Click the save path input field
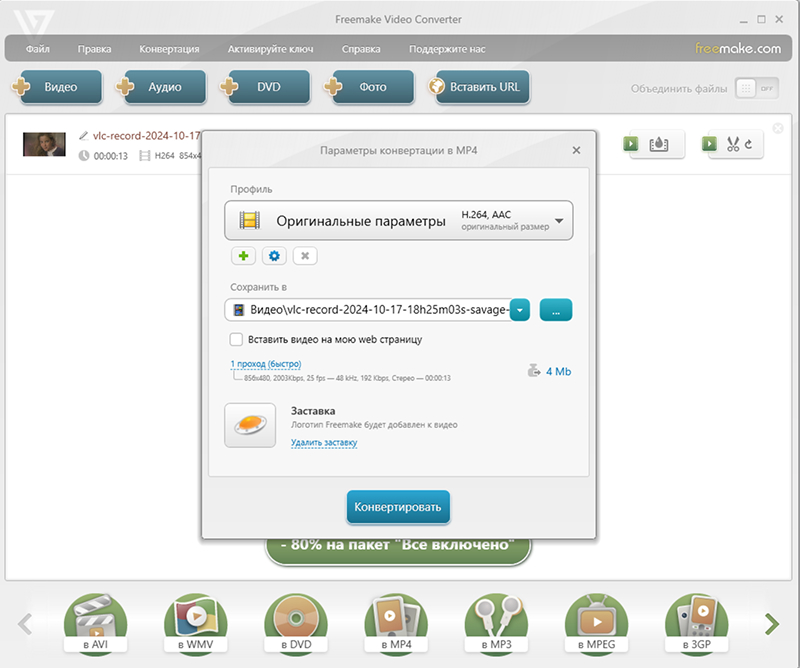The height and width of the screenshot is (668, 800). (x=367, y=310)
